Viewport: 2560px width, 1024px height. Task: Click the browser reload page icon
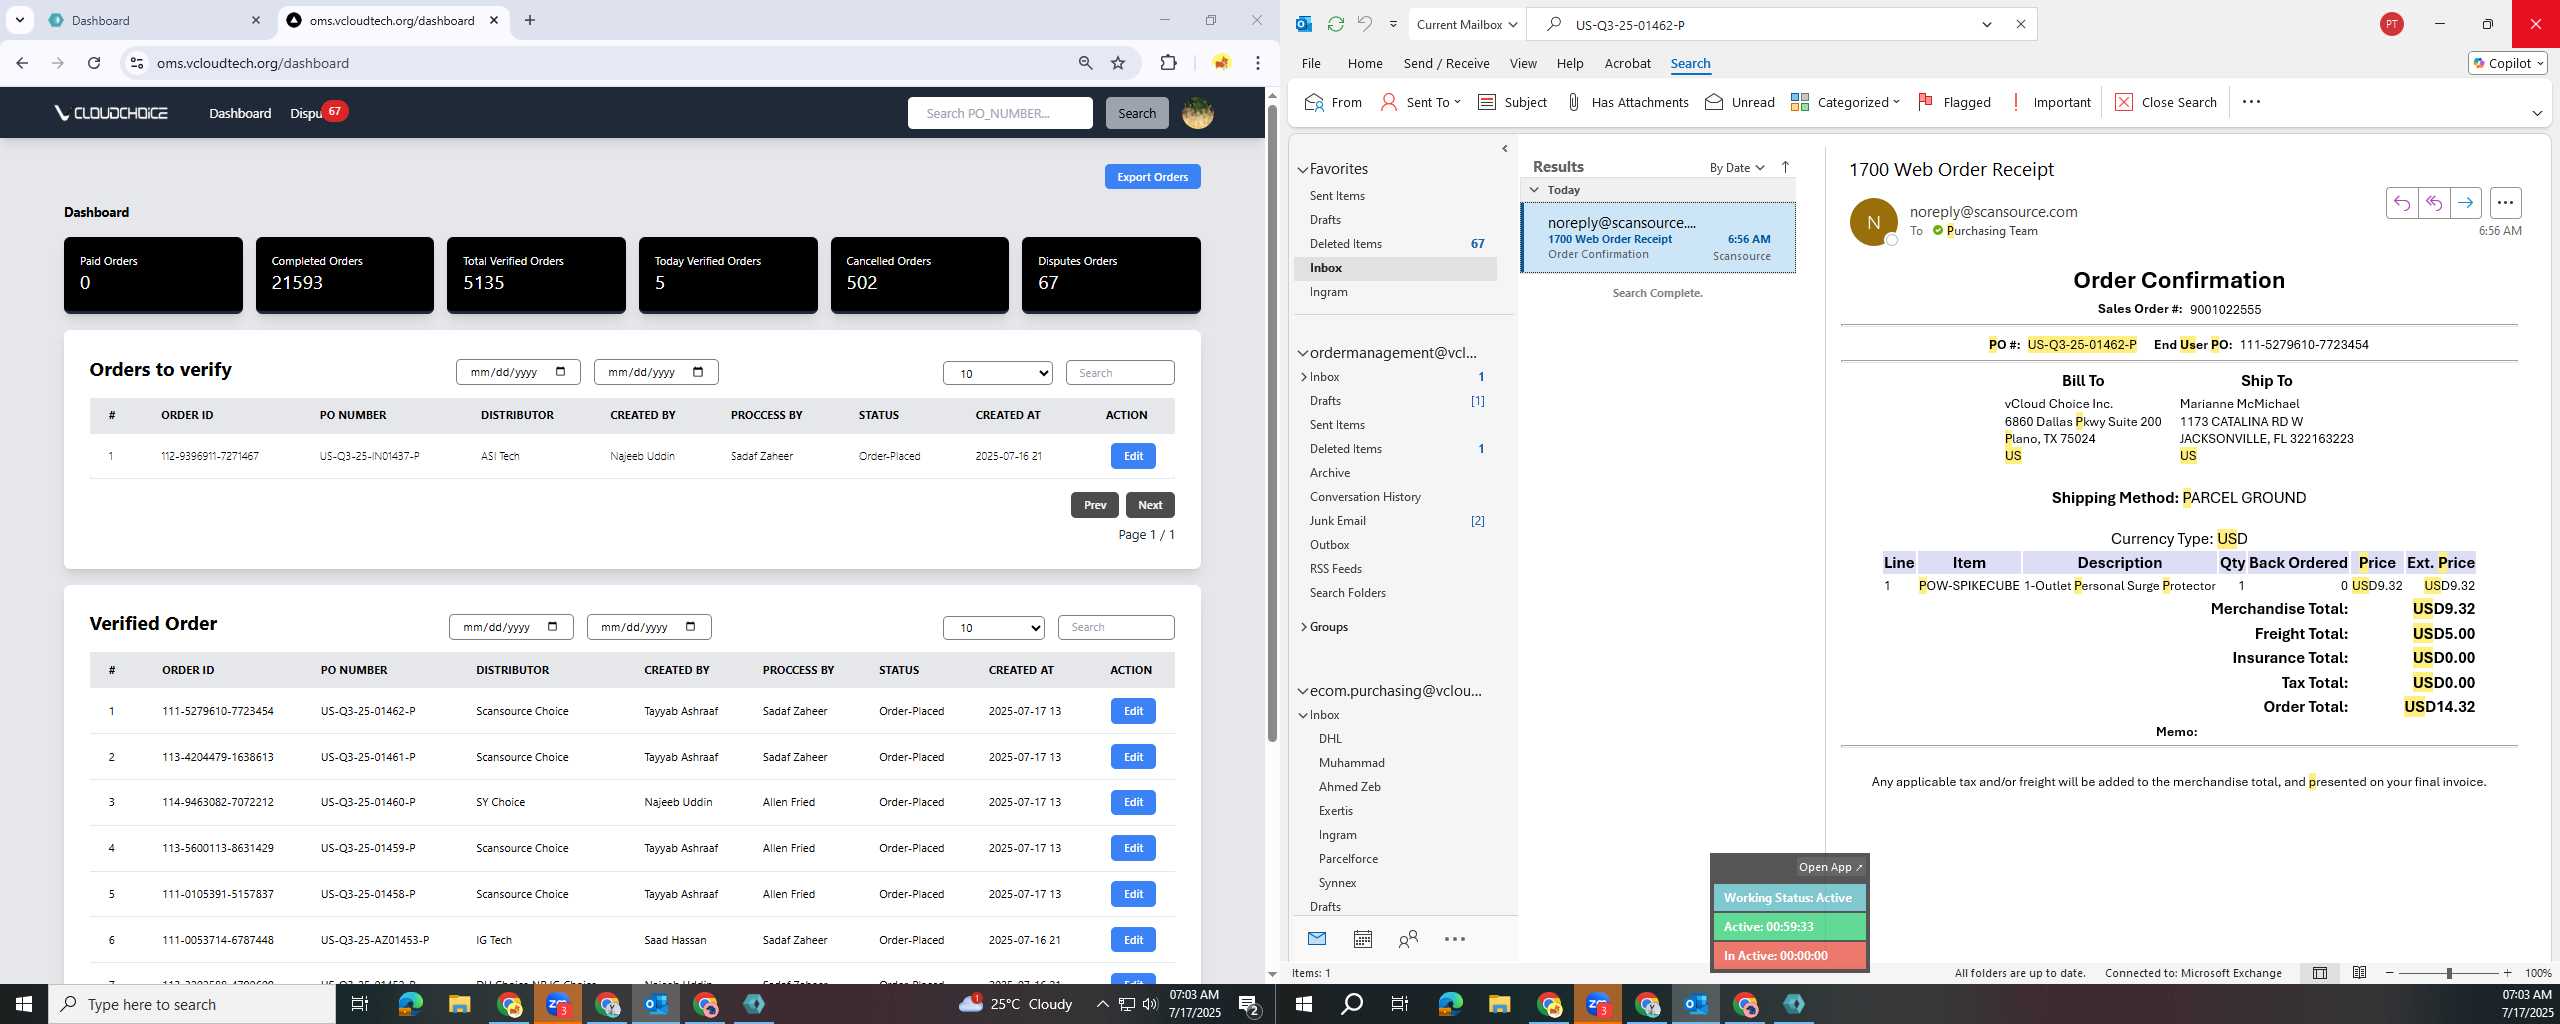(94, 63)
